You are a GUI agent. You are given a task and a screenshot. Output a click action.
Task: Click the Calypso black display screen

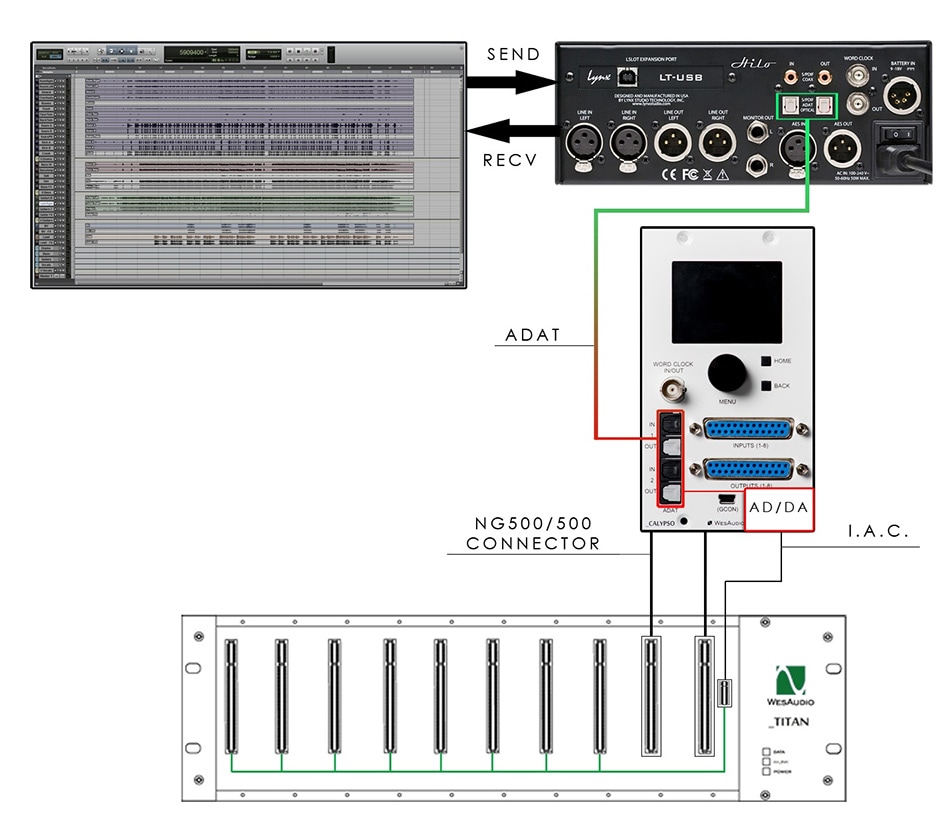coord(726,303)
